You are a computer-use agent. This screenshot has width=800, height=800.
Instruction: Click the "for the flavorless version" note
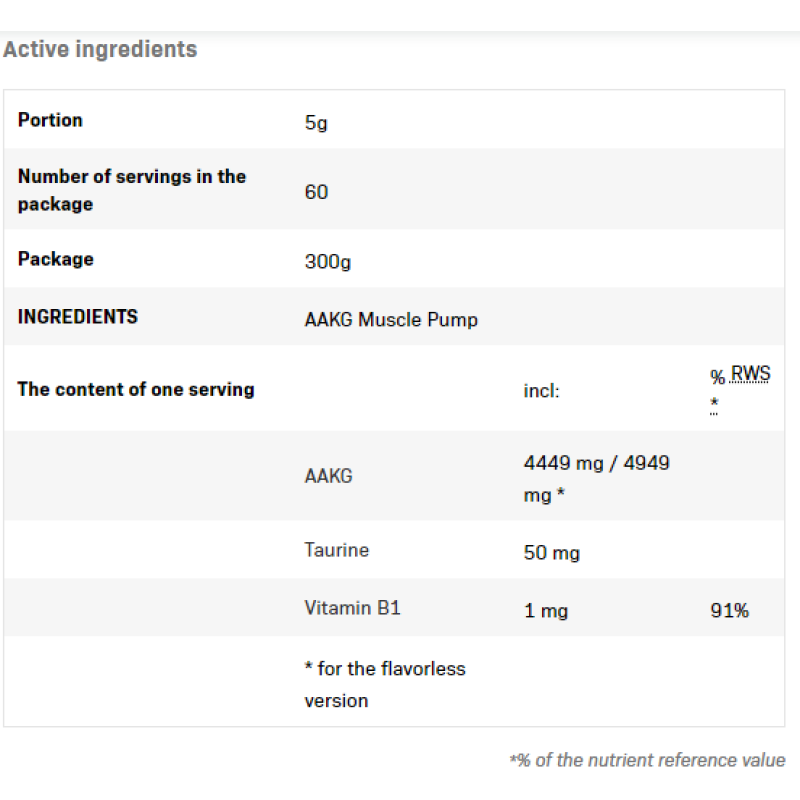[x=385, y=684]
